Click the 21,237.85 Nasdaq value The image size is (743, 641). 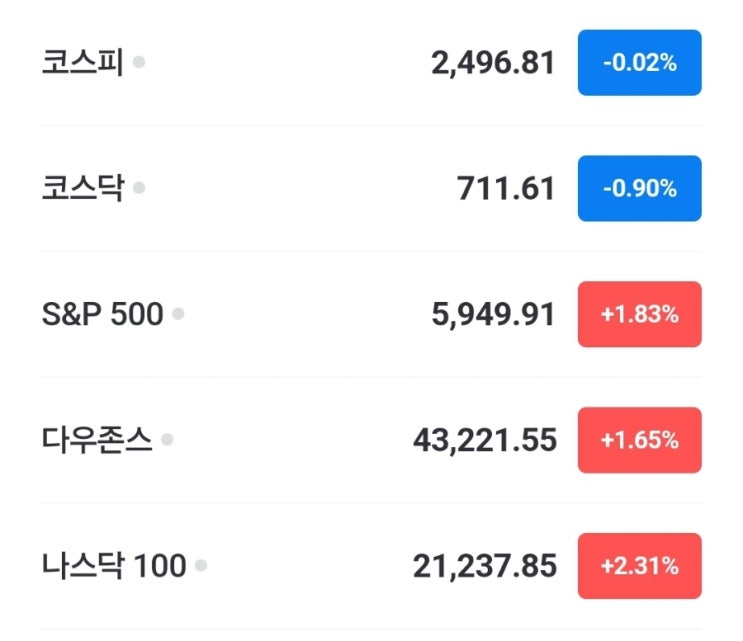(484, 566)
